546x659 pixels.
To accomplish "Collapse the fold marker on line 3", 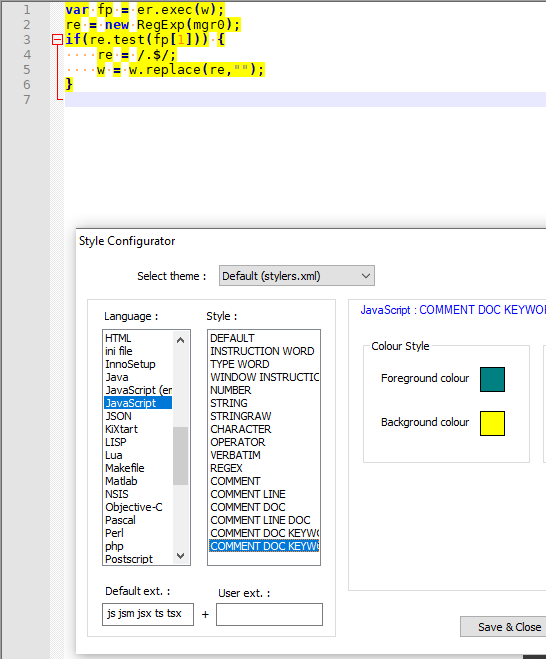I will pyautogui.click(x=57, y=40).
